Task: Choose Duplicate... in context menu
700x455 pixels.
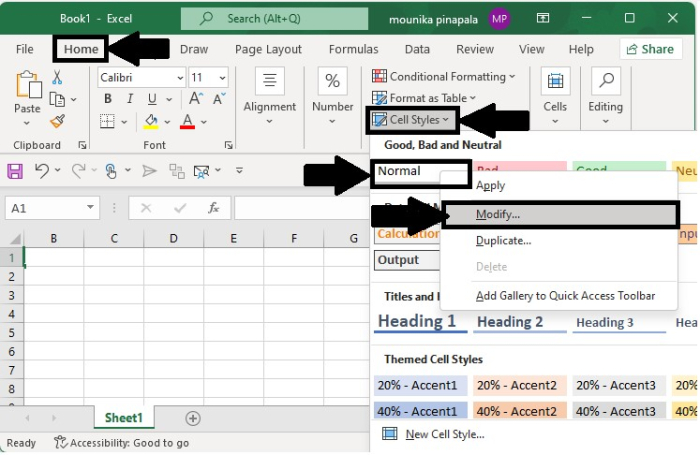Action: [560, 241]
